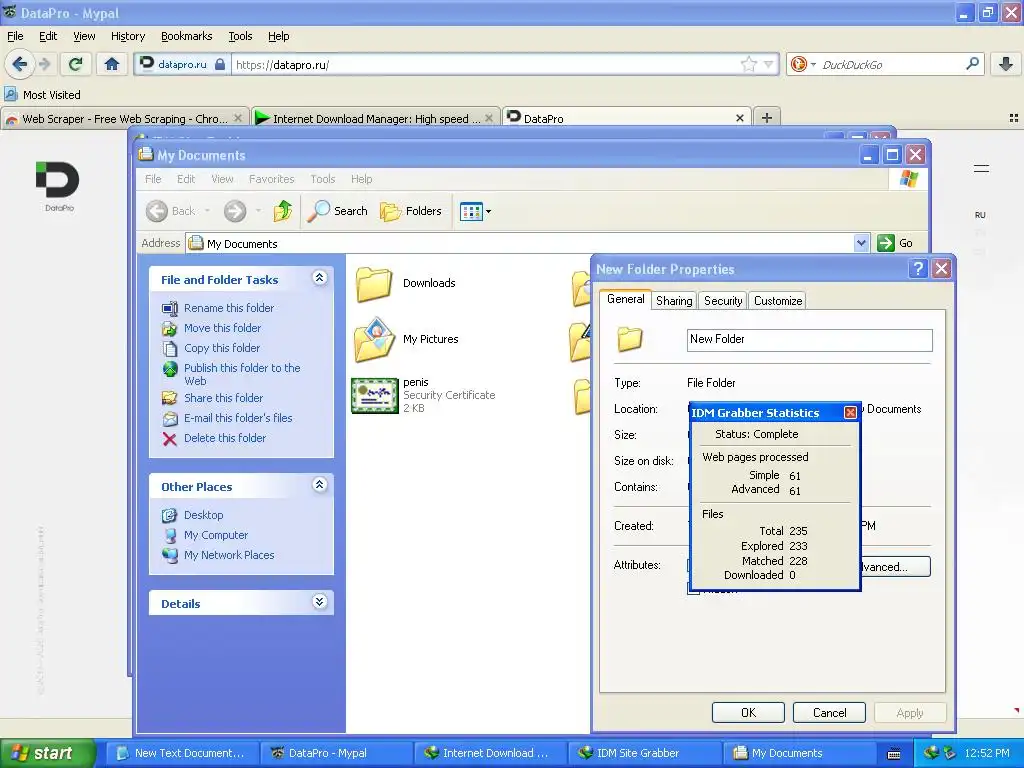The width and height of the screenshot is (1024, 768).
Task: Click Up folder icon in My Documents
Action: [283, 210]
